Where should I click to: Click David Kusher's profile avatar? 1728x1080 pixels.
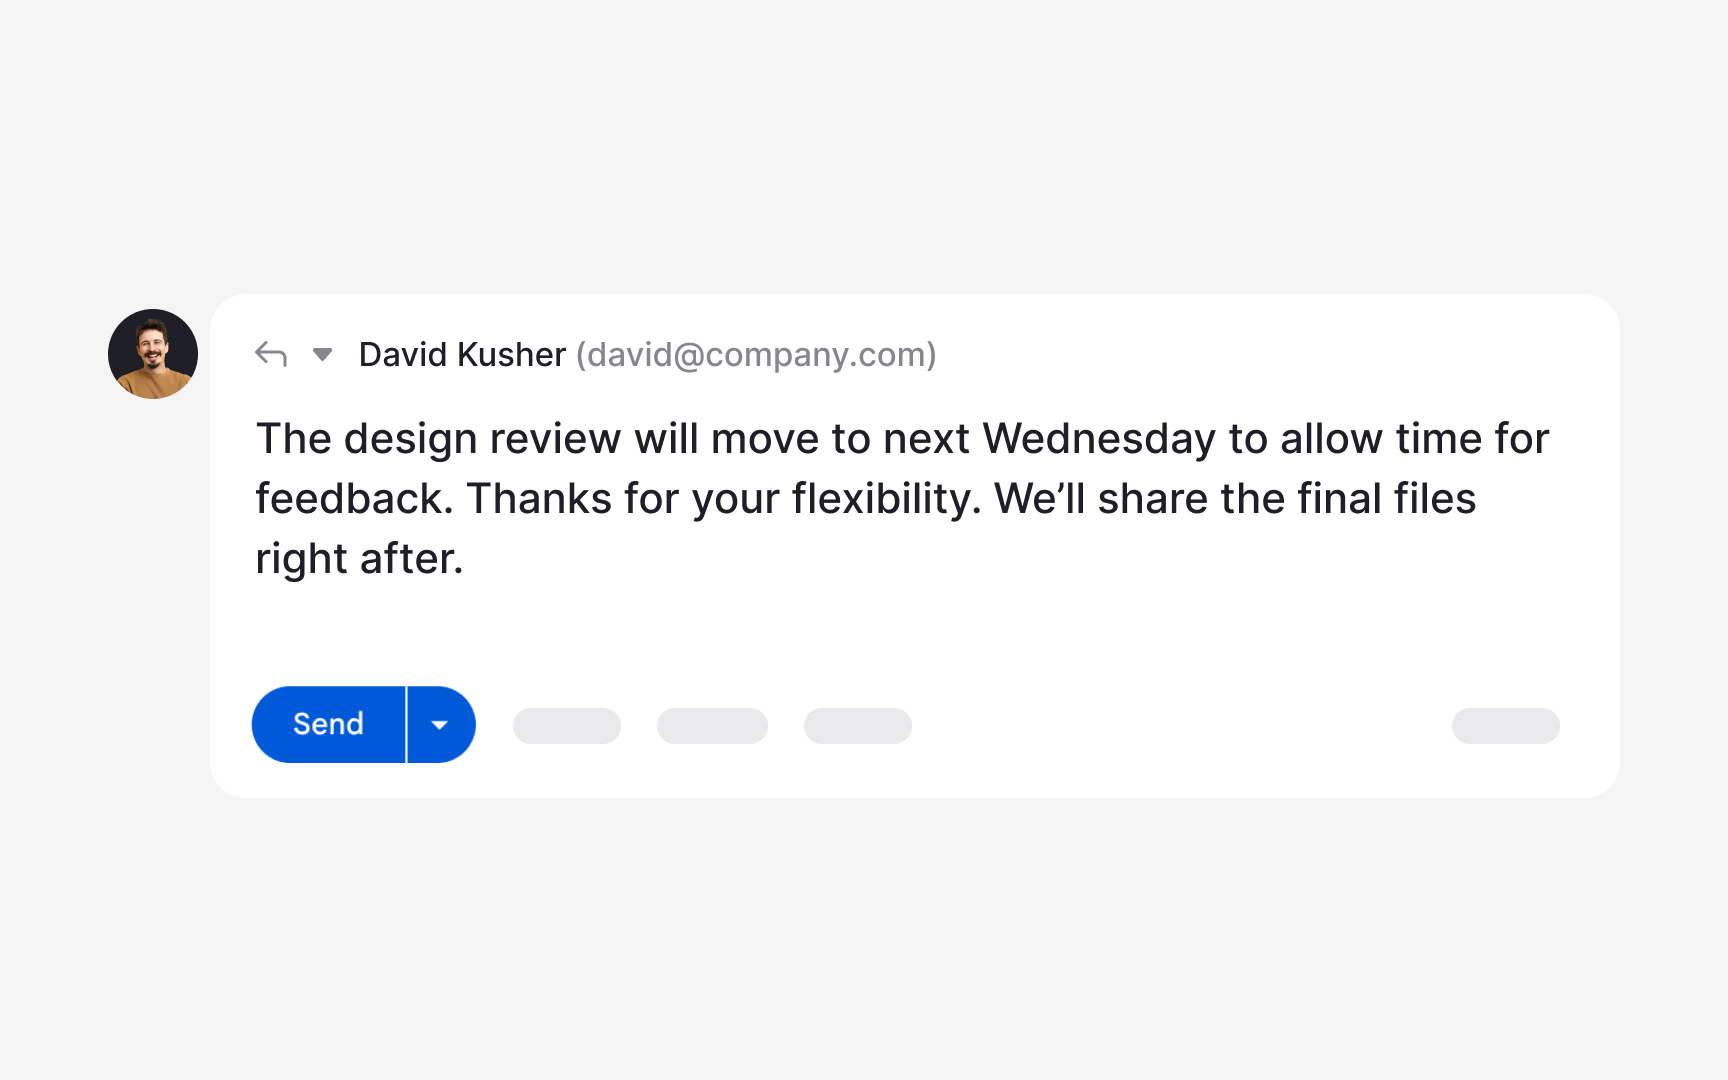pyautogui.click(x=153, y=354)
